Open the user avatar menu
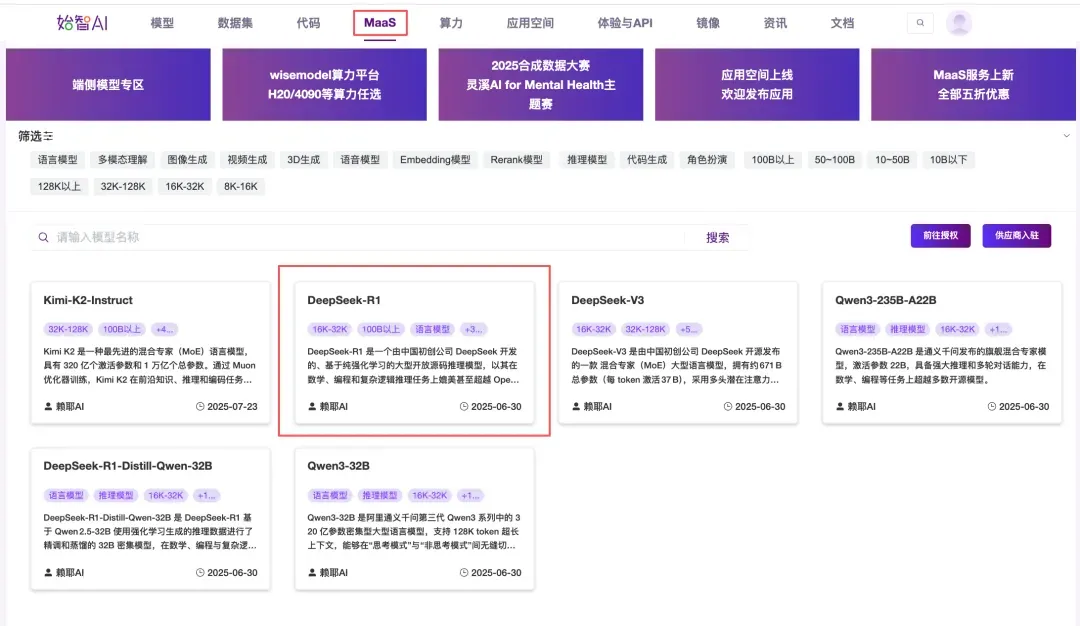 pyautogui.click(x=959, y=23)
